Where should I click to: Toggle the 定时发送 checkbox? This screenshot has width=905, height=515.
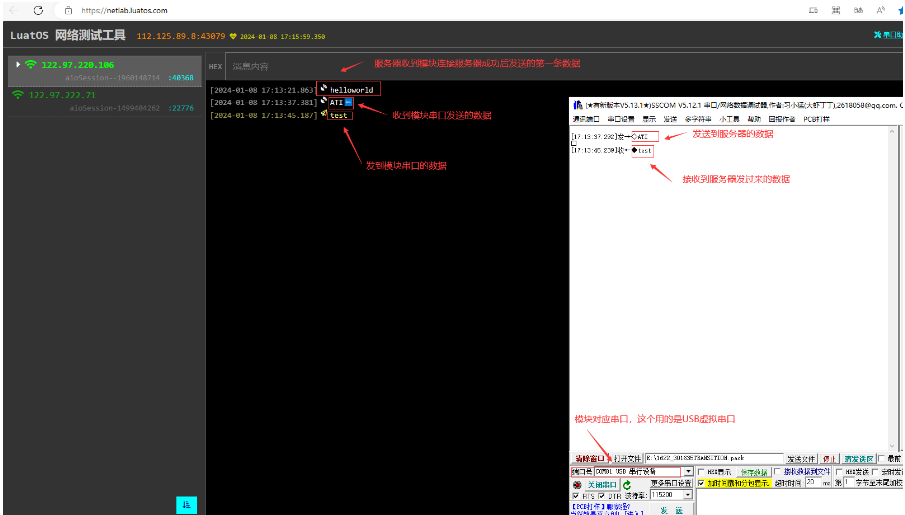coord(876,472)
